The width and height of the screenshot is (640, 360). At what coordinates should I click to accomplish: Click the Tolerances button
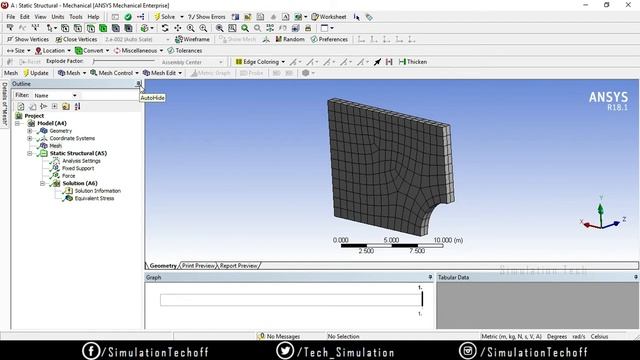184,51
